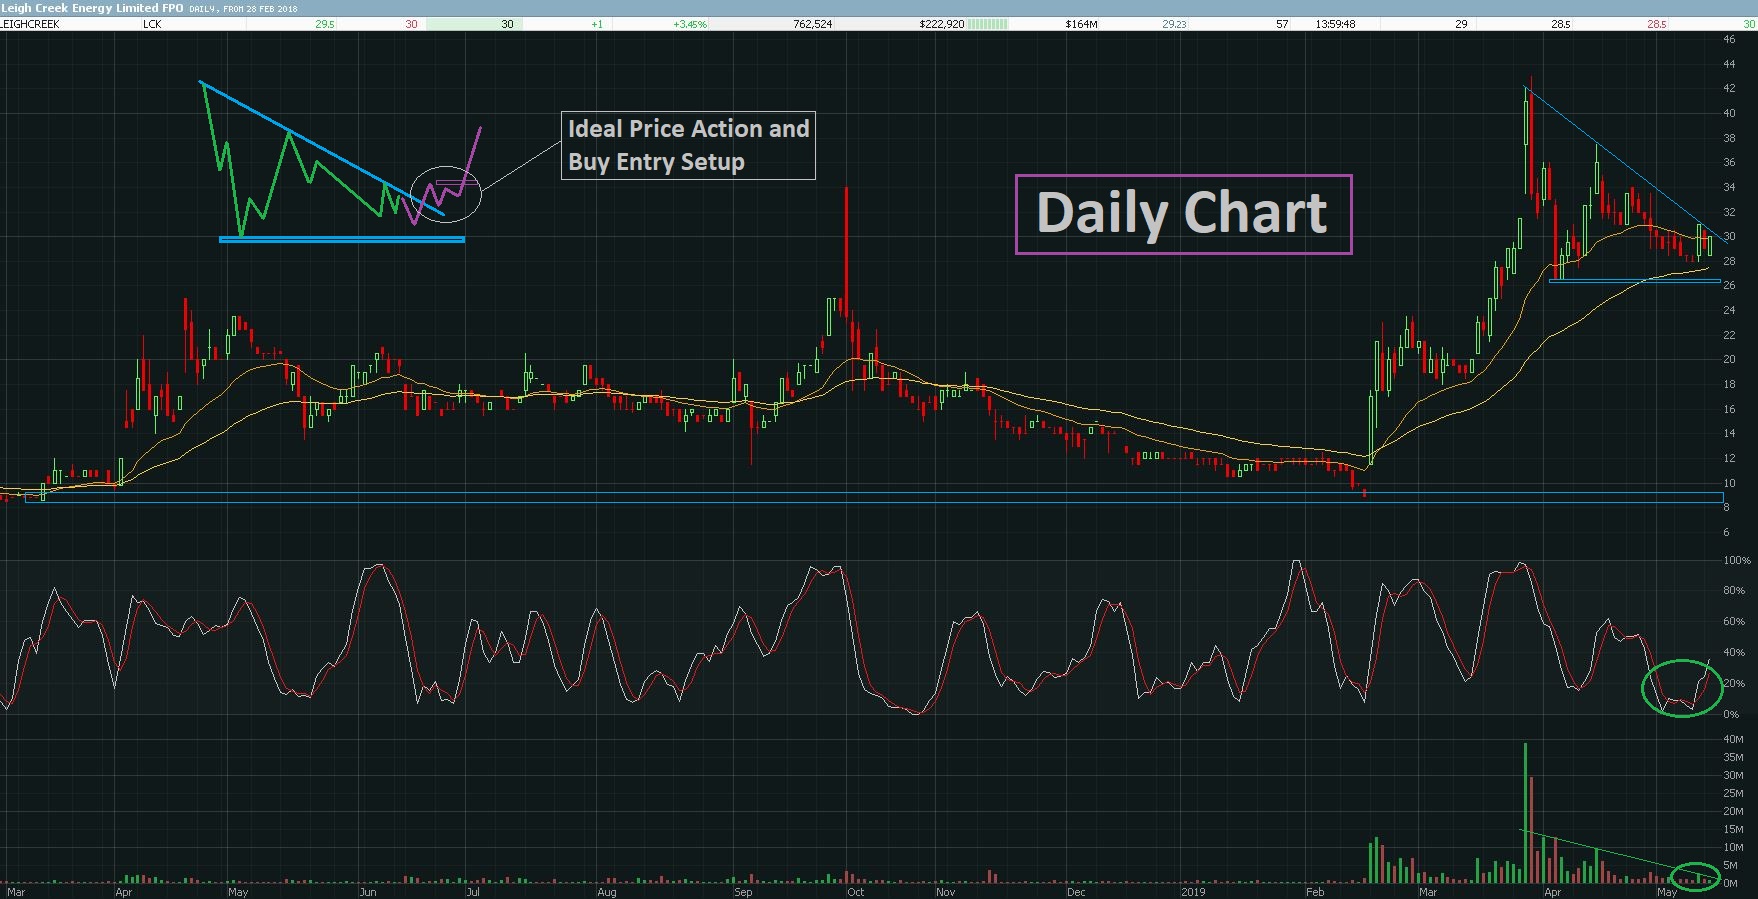Click the Dec label on time axis
The height and width of the screenshot is (899, 1758).
coord(1076,892)
